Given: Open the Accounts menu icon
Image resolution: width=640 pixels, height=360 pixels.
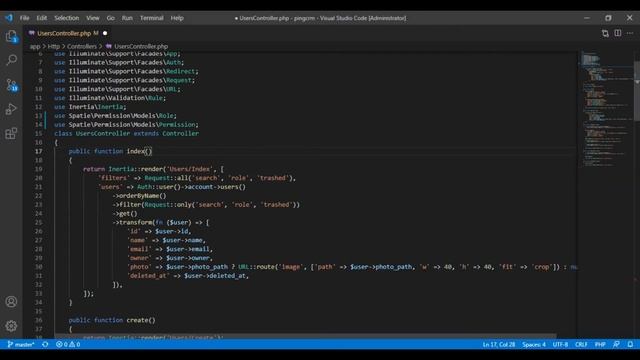Looking at the screenshot, I should [11, 302].
